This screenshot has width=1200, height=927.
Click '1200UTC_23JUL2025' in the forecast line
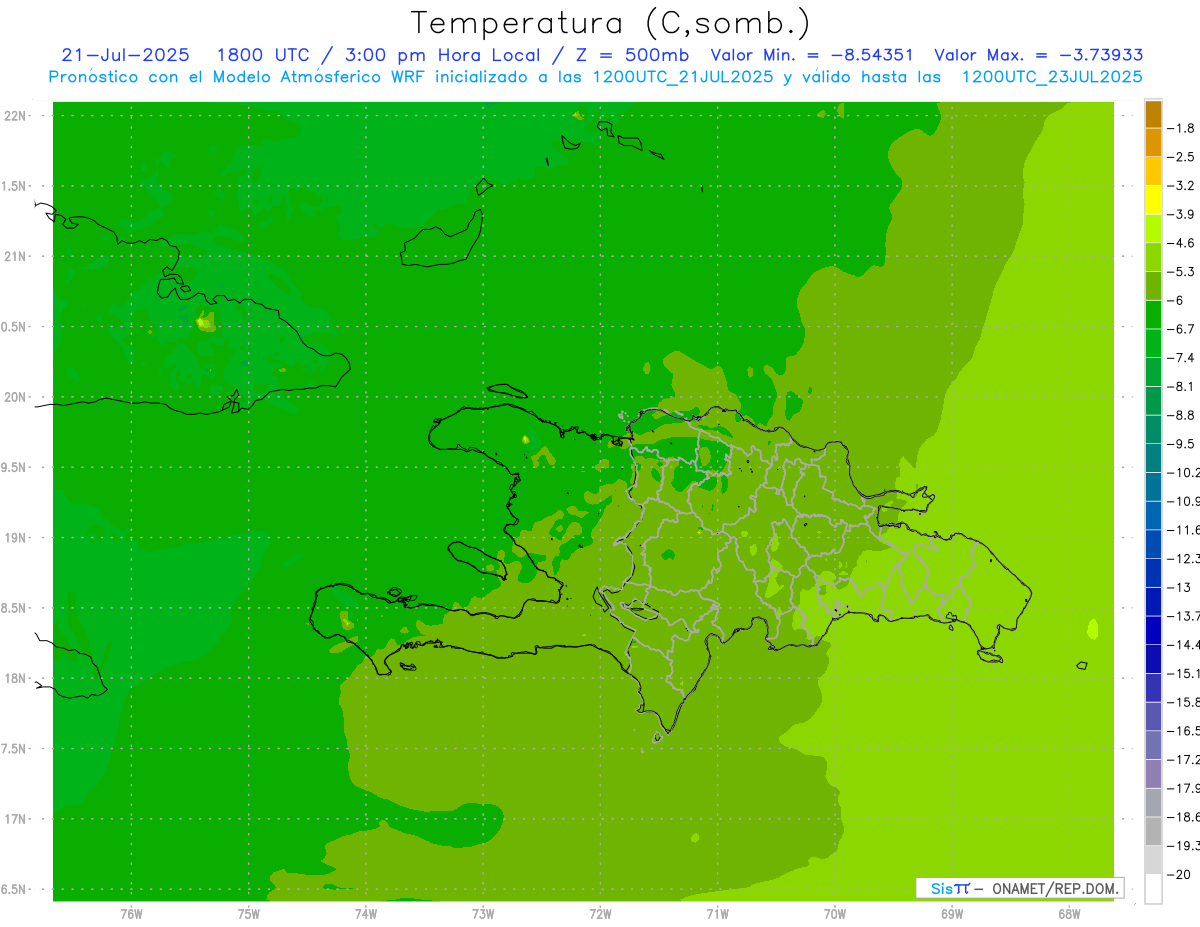[x=1052, y=77]
